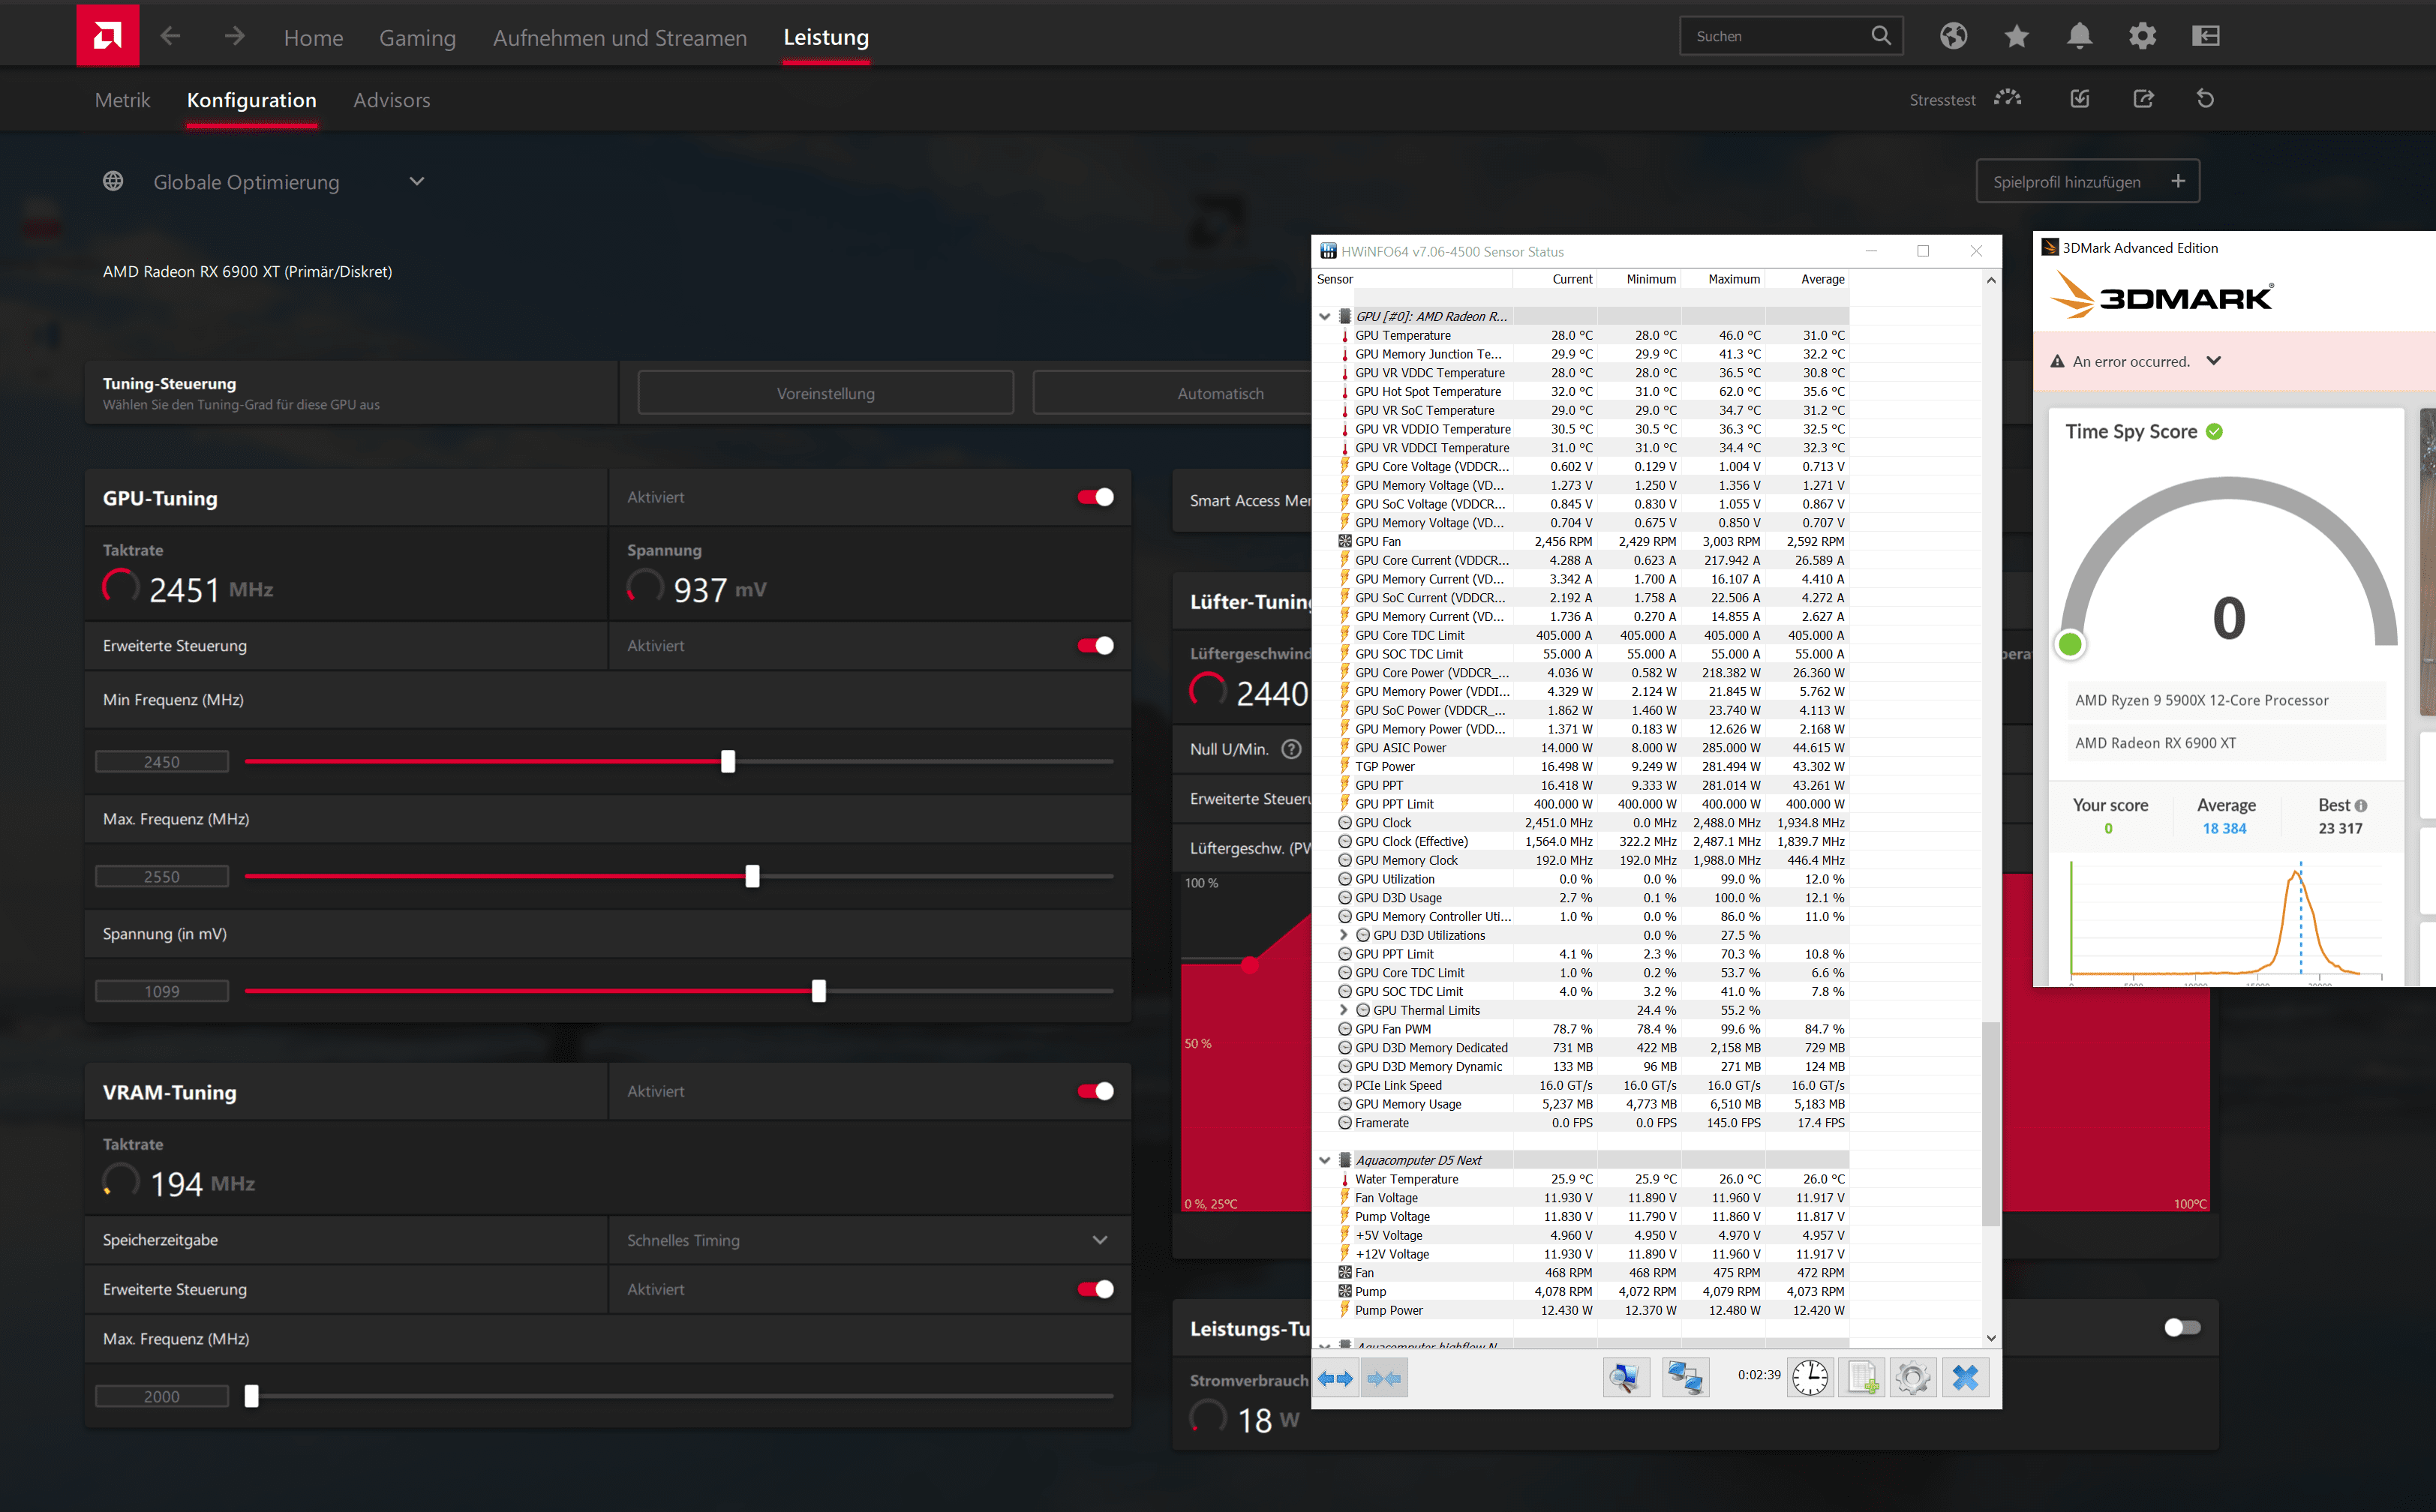2436x1512 pixels.
Task: Expand GPU D3D Utilizations row
Action: (1344, 935)
